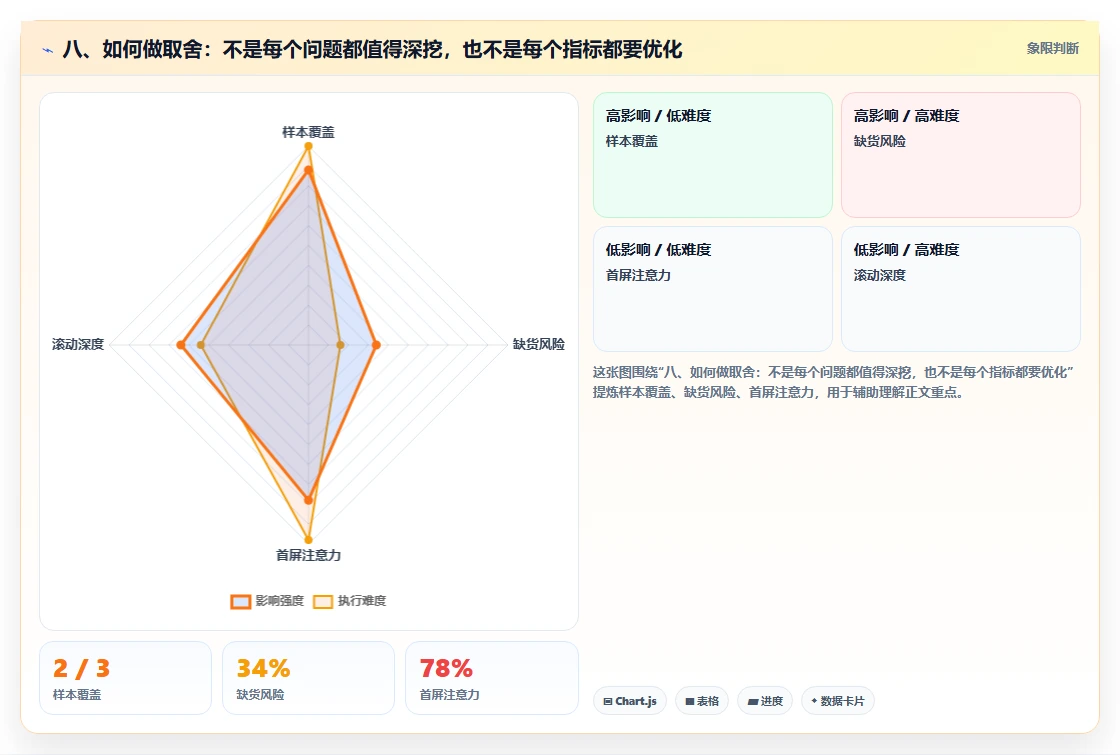Toggle the 影响强度 legend swatch

click(x=241, y=601)
